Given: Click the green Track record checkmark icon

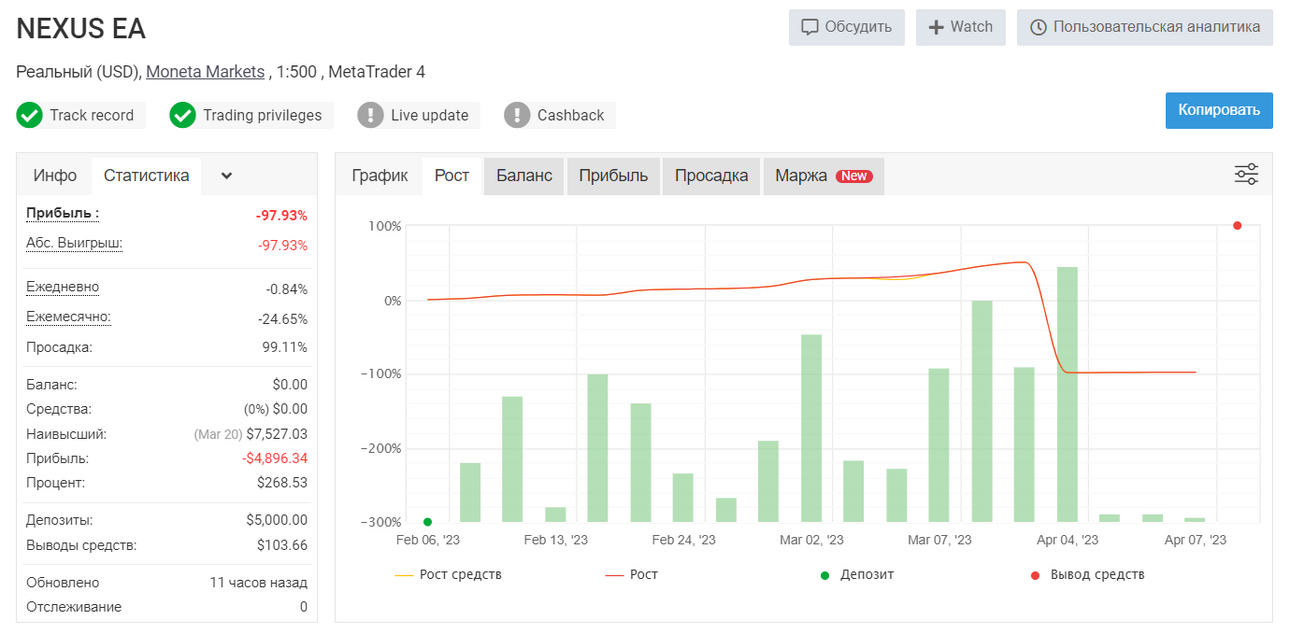Looking at the screenshot, I should click(29, 115).
